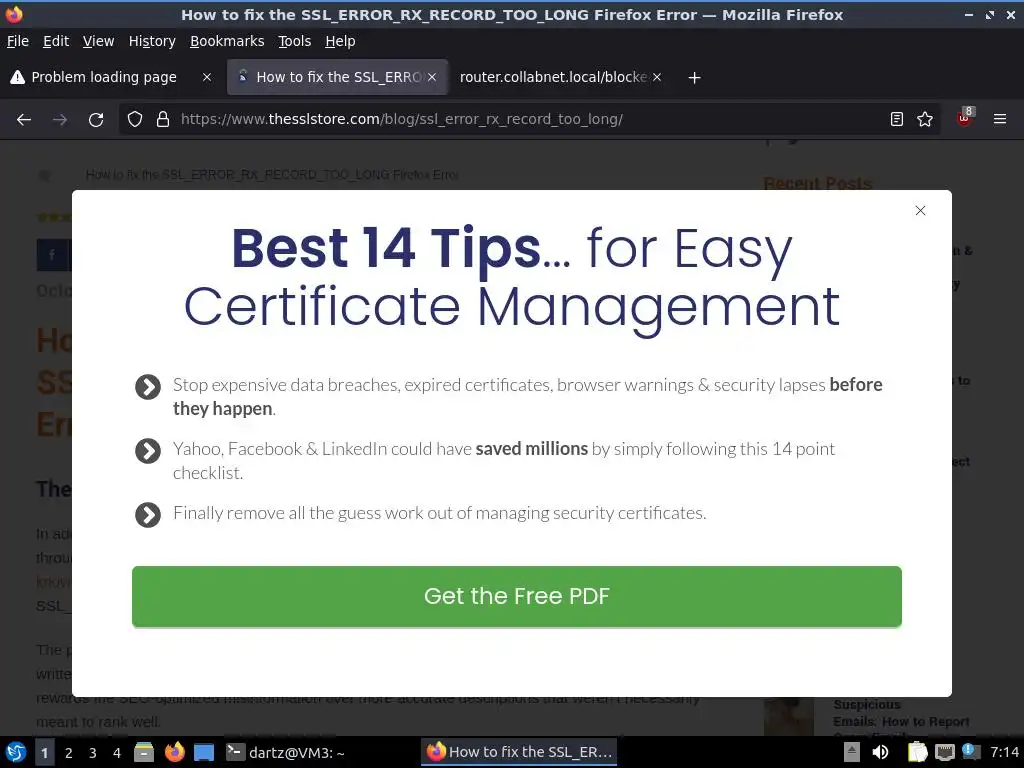Switch to workspace 3 in taskbar

coord(93,753)
